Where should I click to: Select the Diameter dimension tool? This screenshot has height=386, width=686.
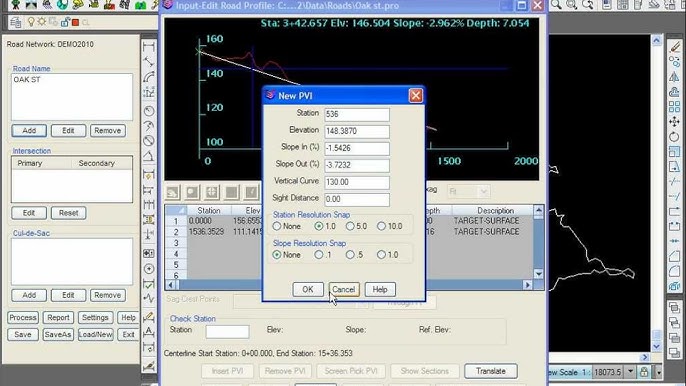tap(149, 140)
